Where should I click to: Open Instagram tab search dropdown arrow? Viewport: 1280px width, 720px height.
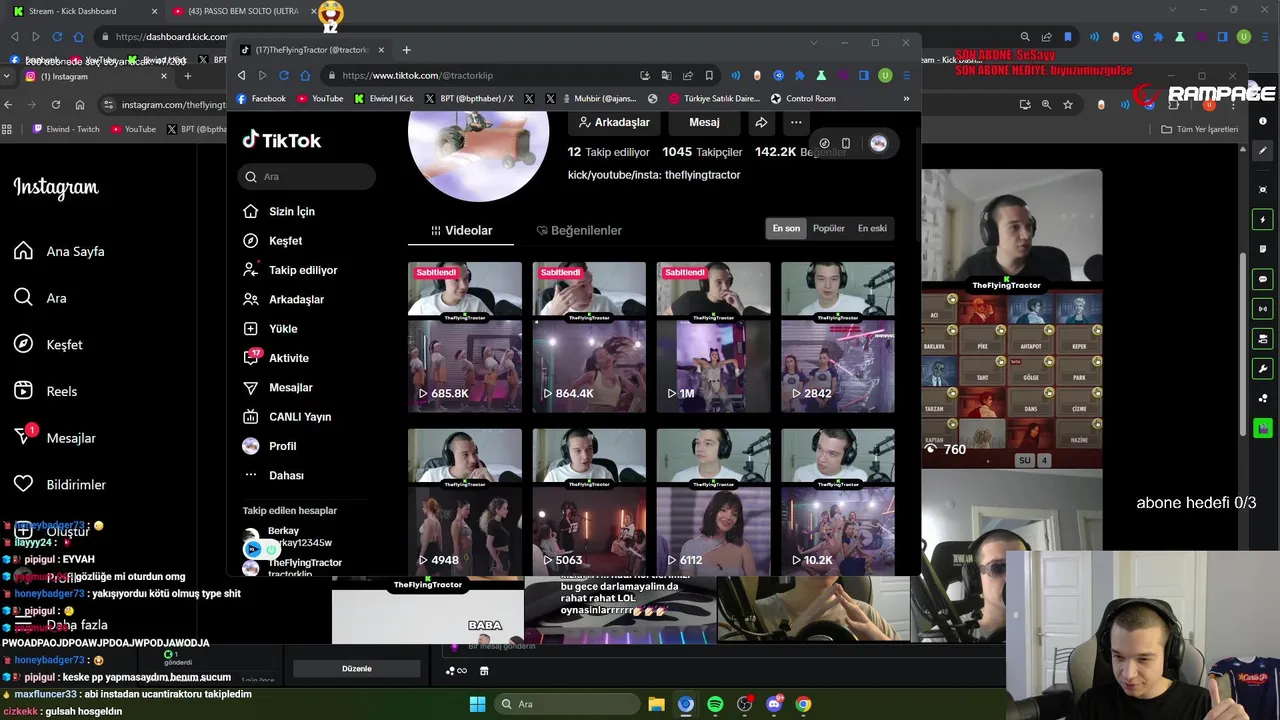[8, 76]
